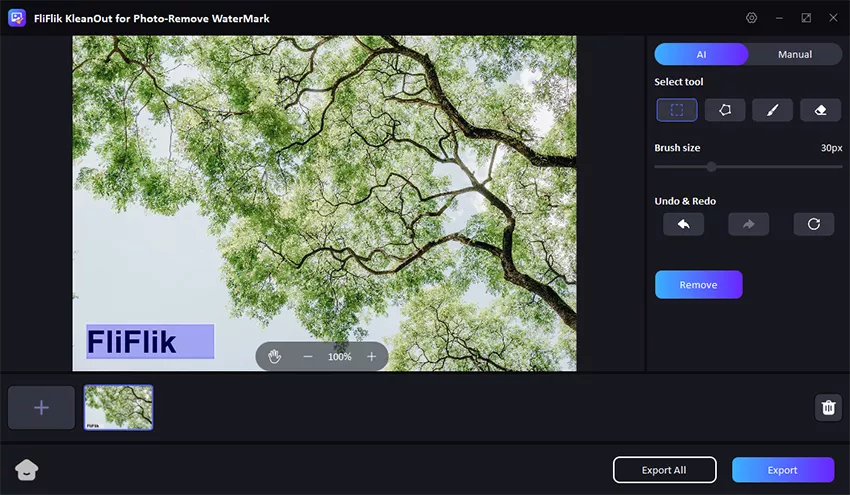This screenshot has height=495, width=850.
Task: Select the rectangle marquee selection tool
Action: (x=677, y=110)
